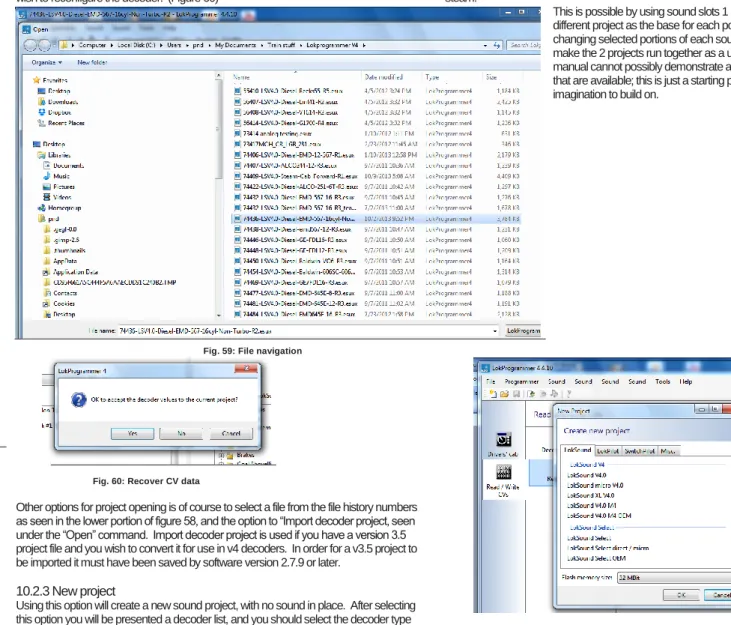Select the prd user folder in the tree

[49, 219]
